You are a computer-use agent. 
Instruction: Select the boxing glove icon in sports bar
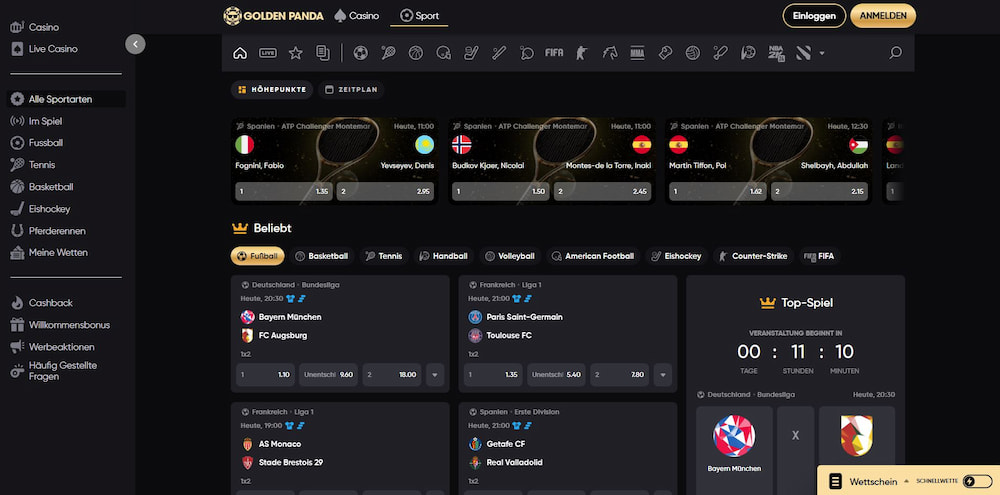[665, 53]
